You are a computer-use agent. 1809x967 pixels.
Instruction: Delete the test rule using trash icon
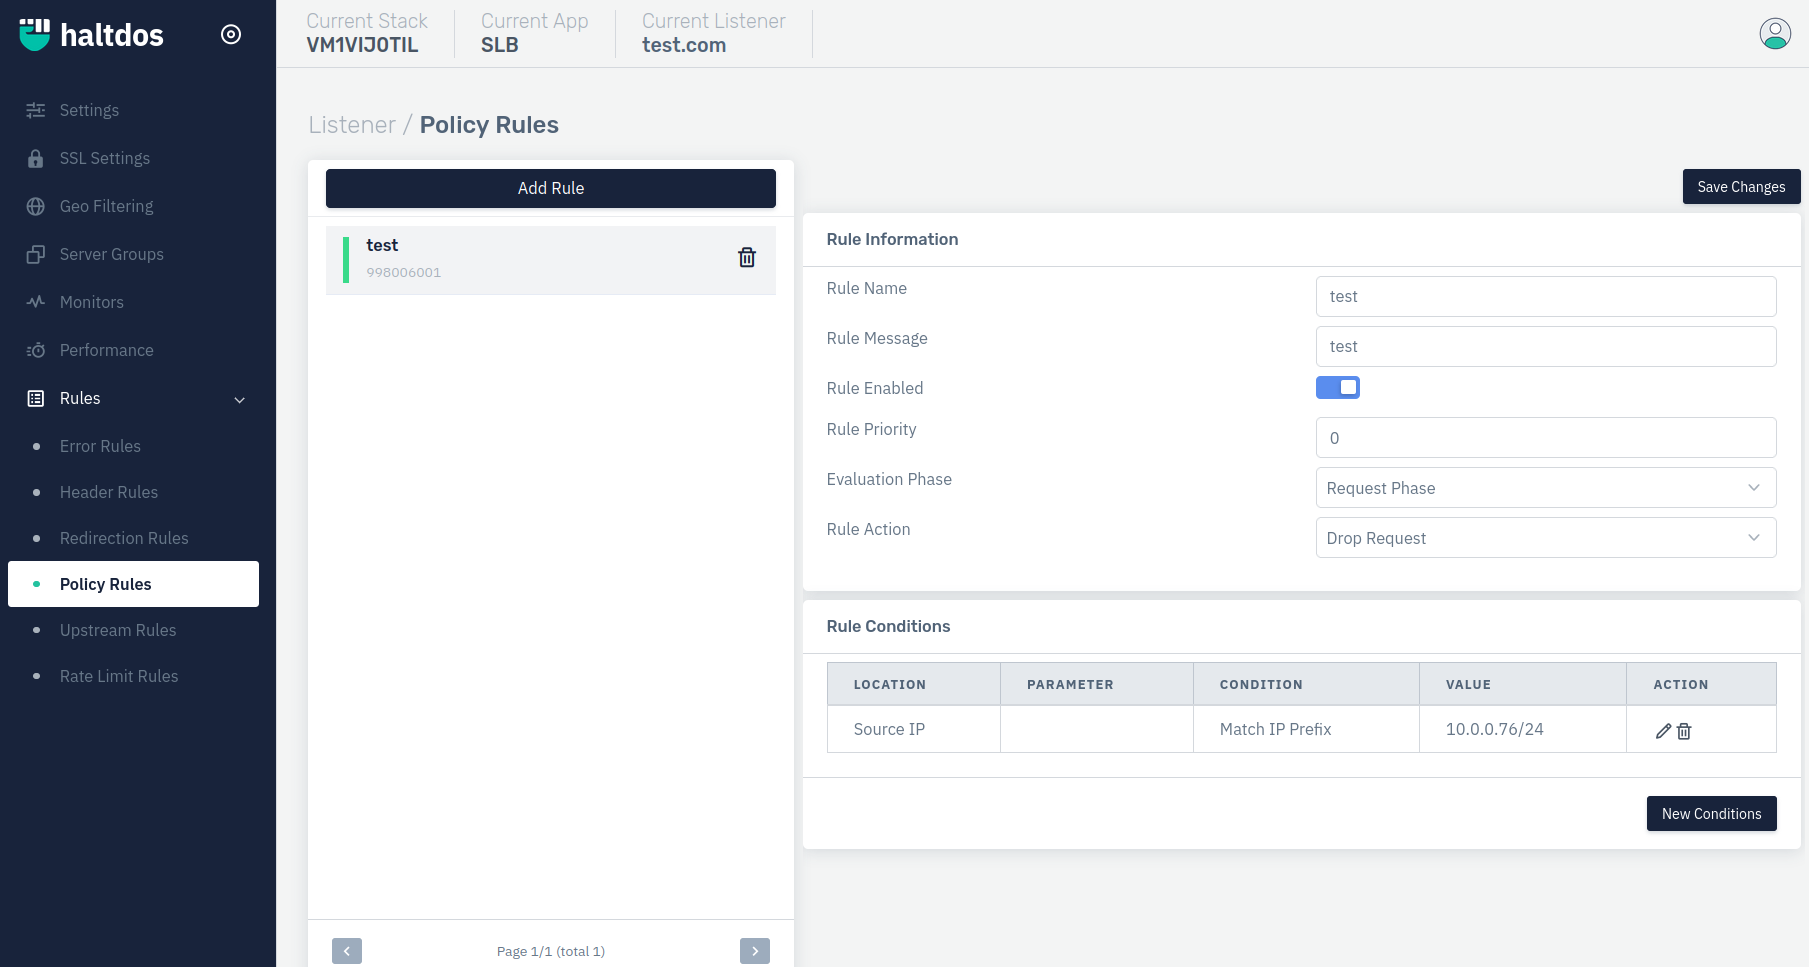coord(747,257)
